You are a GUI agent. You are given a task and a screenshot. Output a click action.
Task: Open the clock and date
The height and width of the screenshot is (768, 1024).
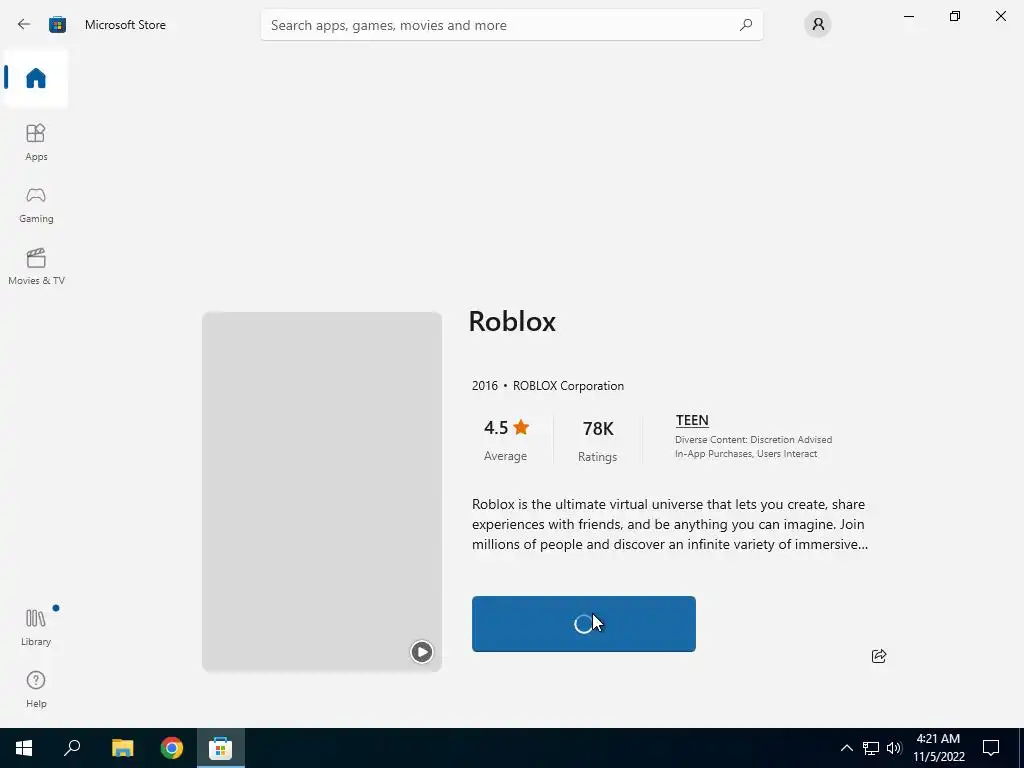click(938, 748)
